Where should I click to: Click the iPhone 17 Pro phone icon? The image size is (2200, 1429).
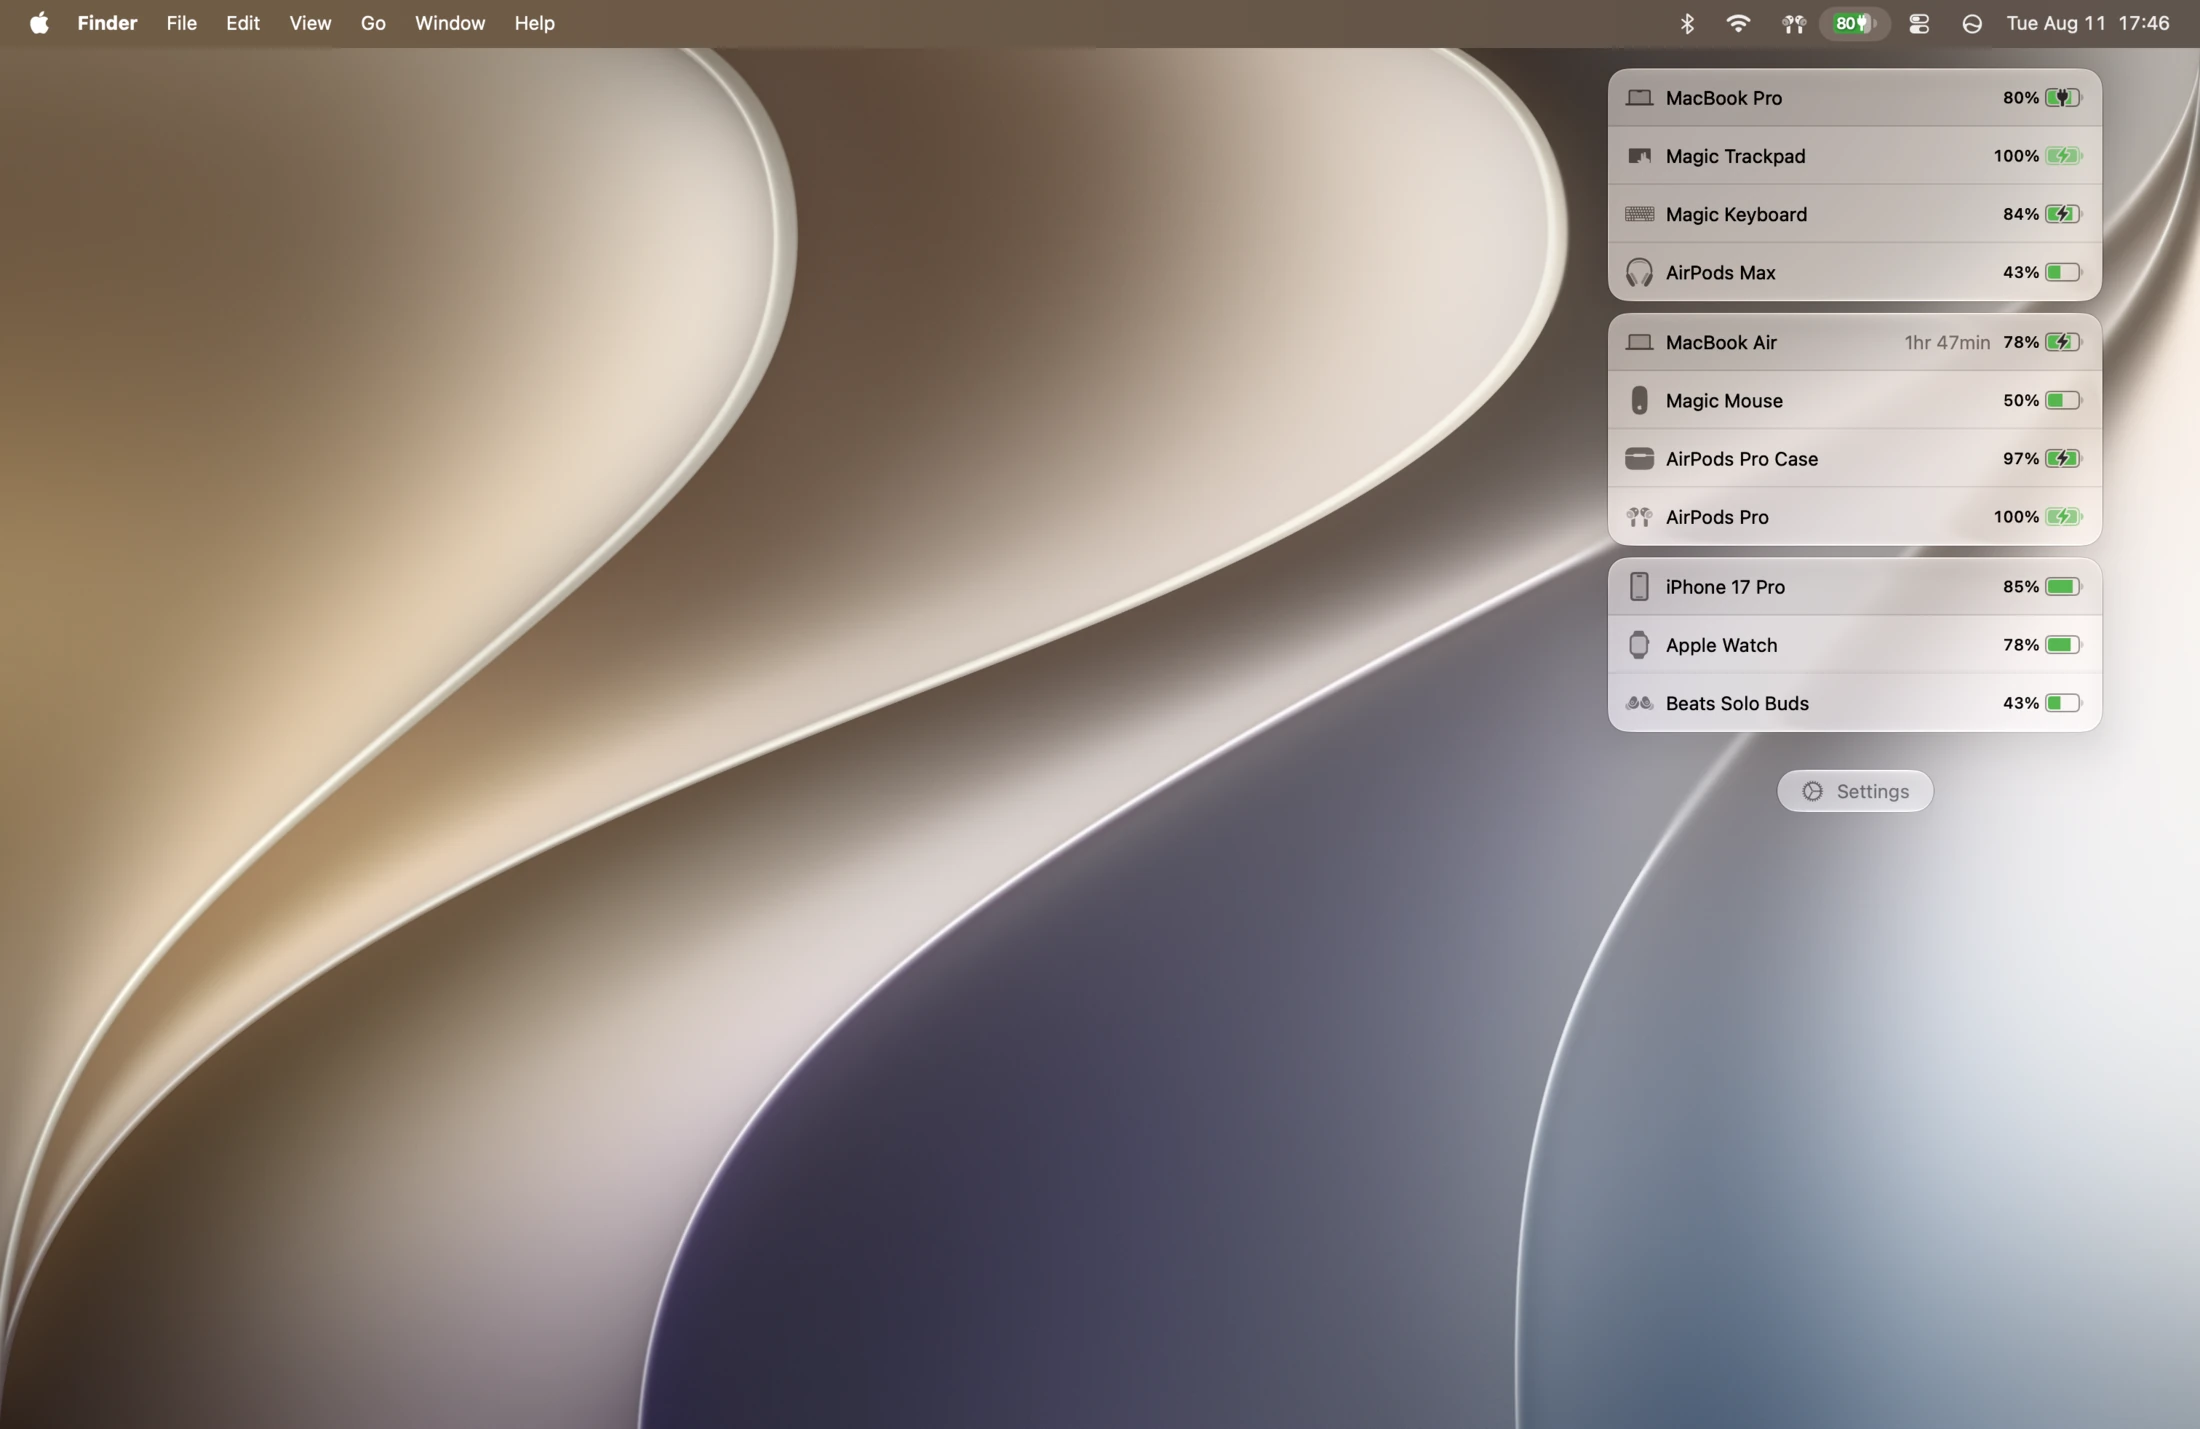point(1639,587)
